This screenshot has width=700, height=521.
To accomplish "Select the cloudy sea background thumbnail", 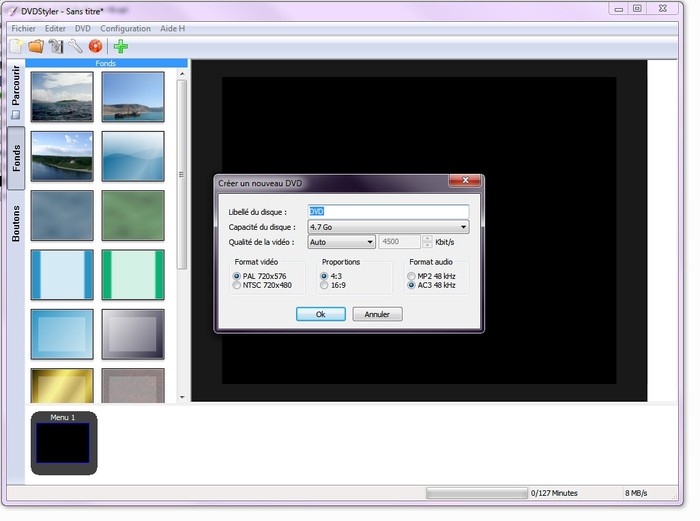I will 62,97.
